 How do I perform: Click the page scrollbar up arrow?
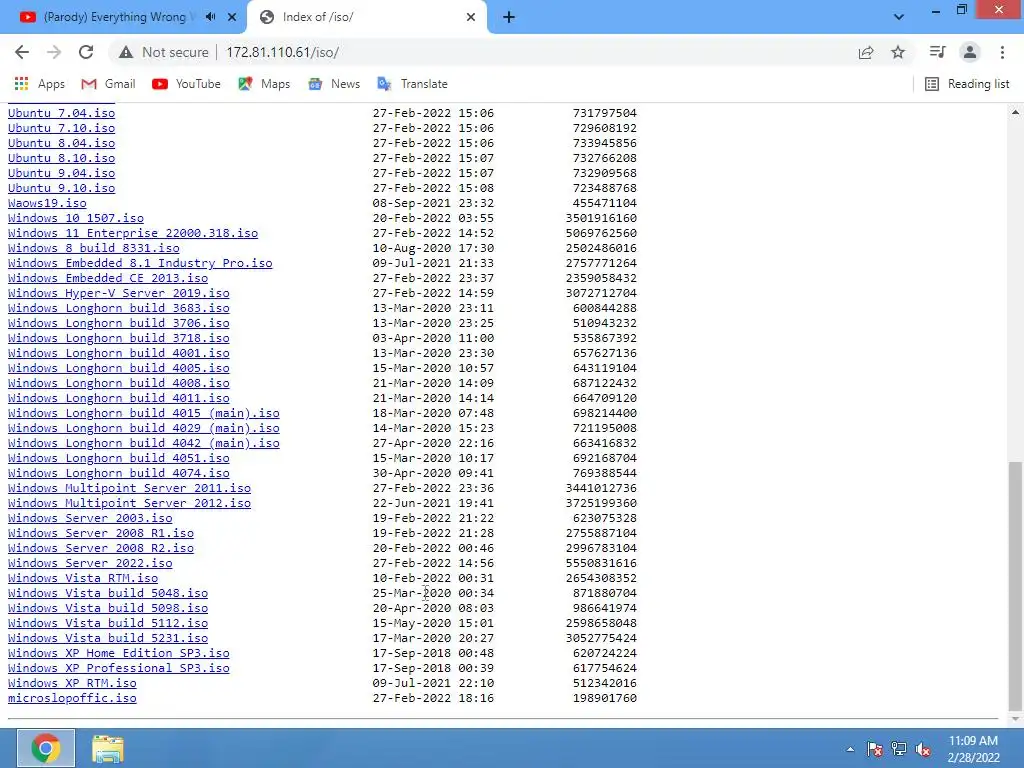click(x=1015, y=112)
